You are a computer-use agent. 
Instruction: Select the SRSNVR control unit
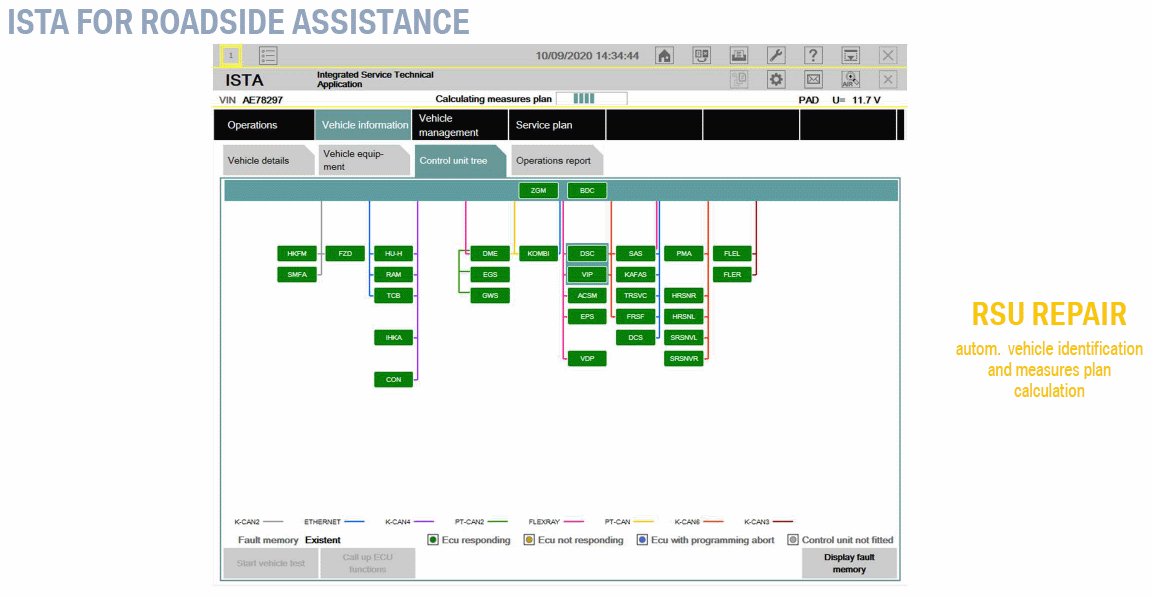684,359
